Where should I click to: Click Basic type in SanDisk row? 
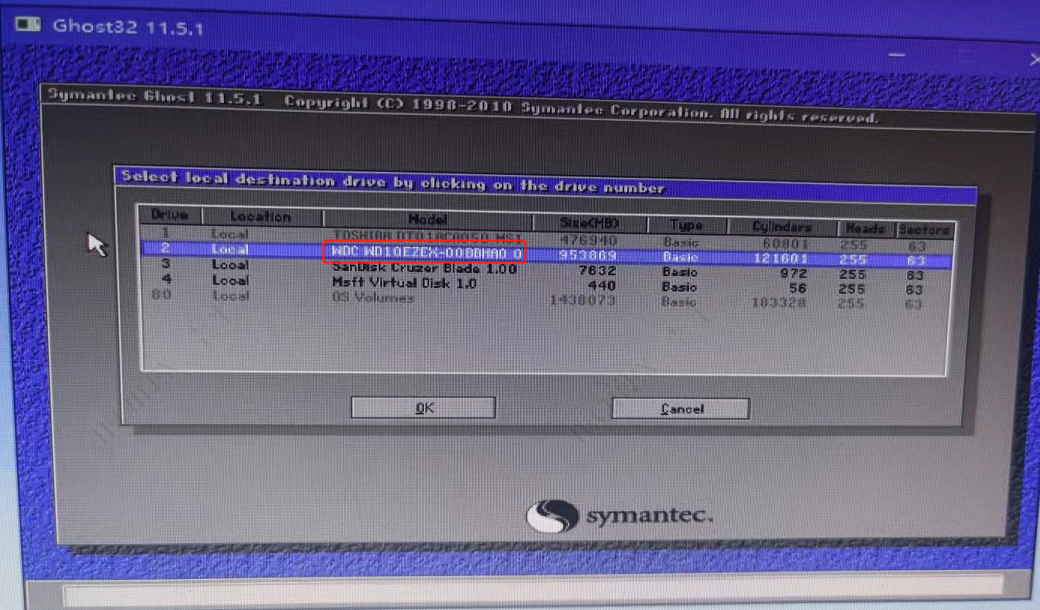pyautogui.click(x=679, y=272)
